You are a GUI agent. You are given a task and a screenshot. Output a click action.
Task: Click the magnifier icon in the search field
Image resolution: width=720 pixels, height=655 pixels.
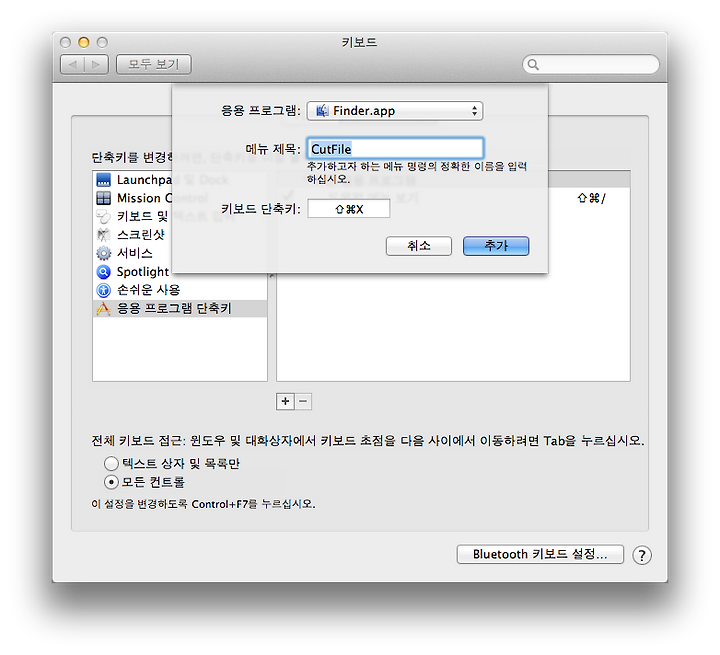tap(533, 64)
